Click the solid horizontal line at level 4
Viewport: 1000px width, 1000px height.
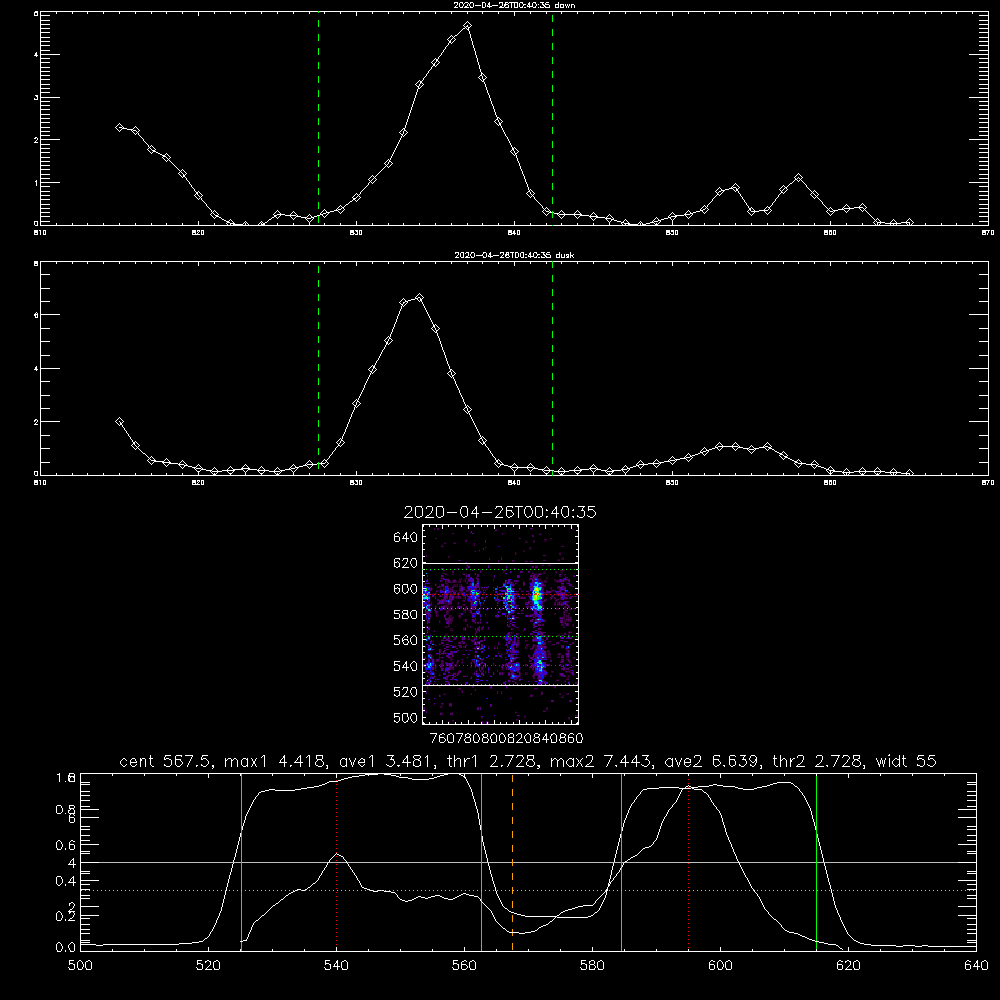click(528, 862)
